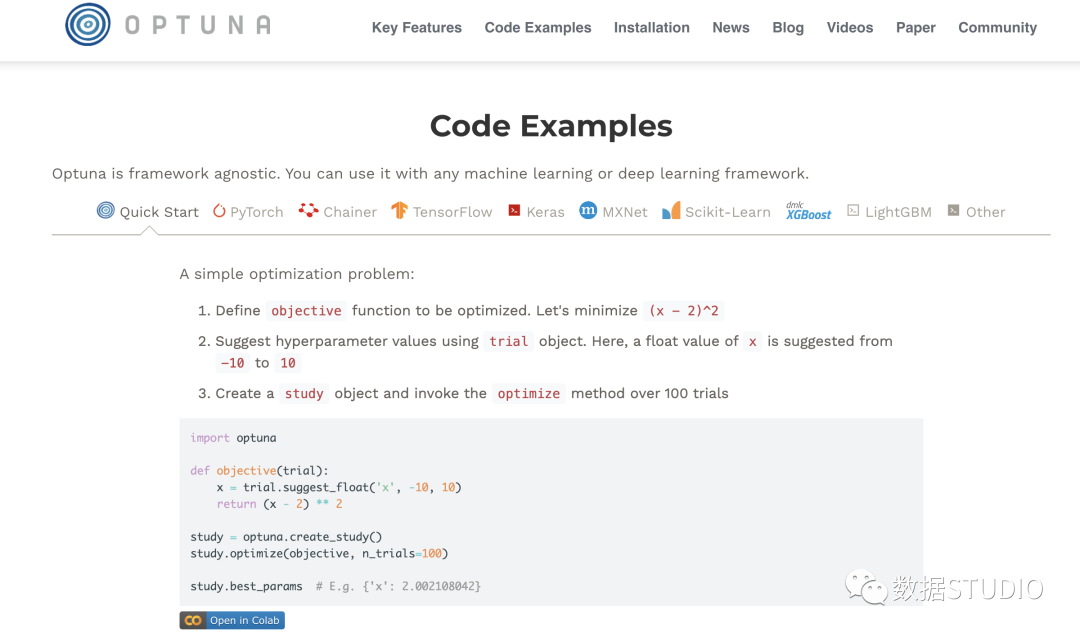The height and width of the screenshot is (637, 1080).
Task: Click the Open in Colab button
Action: [232, 620]
